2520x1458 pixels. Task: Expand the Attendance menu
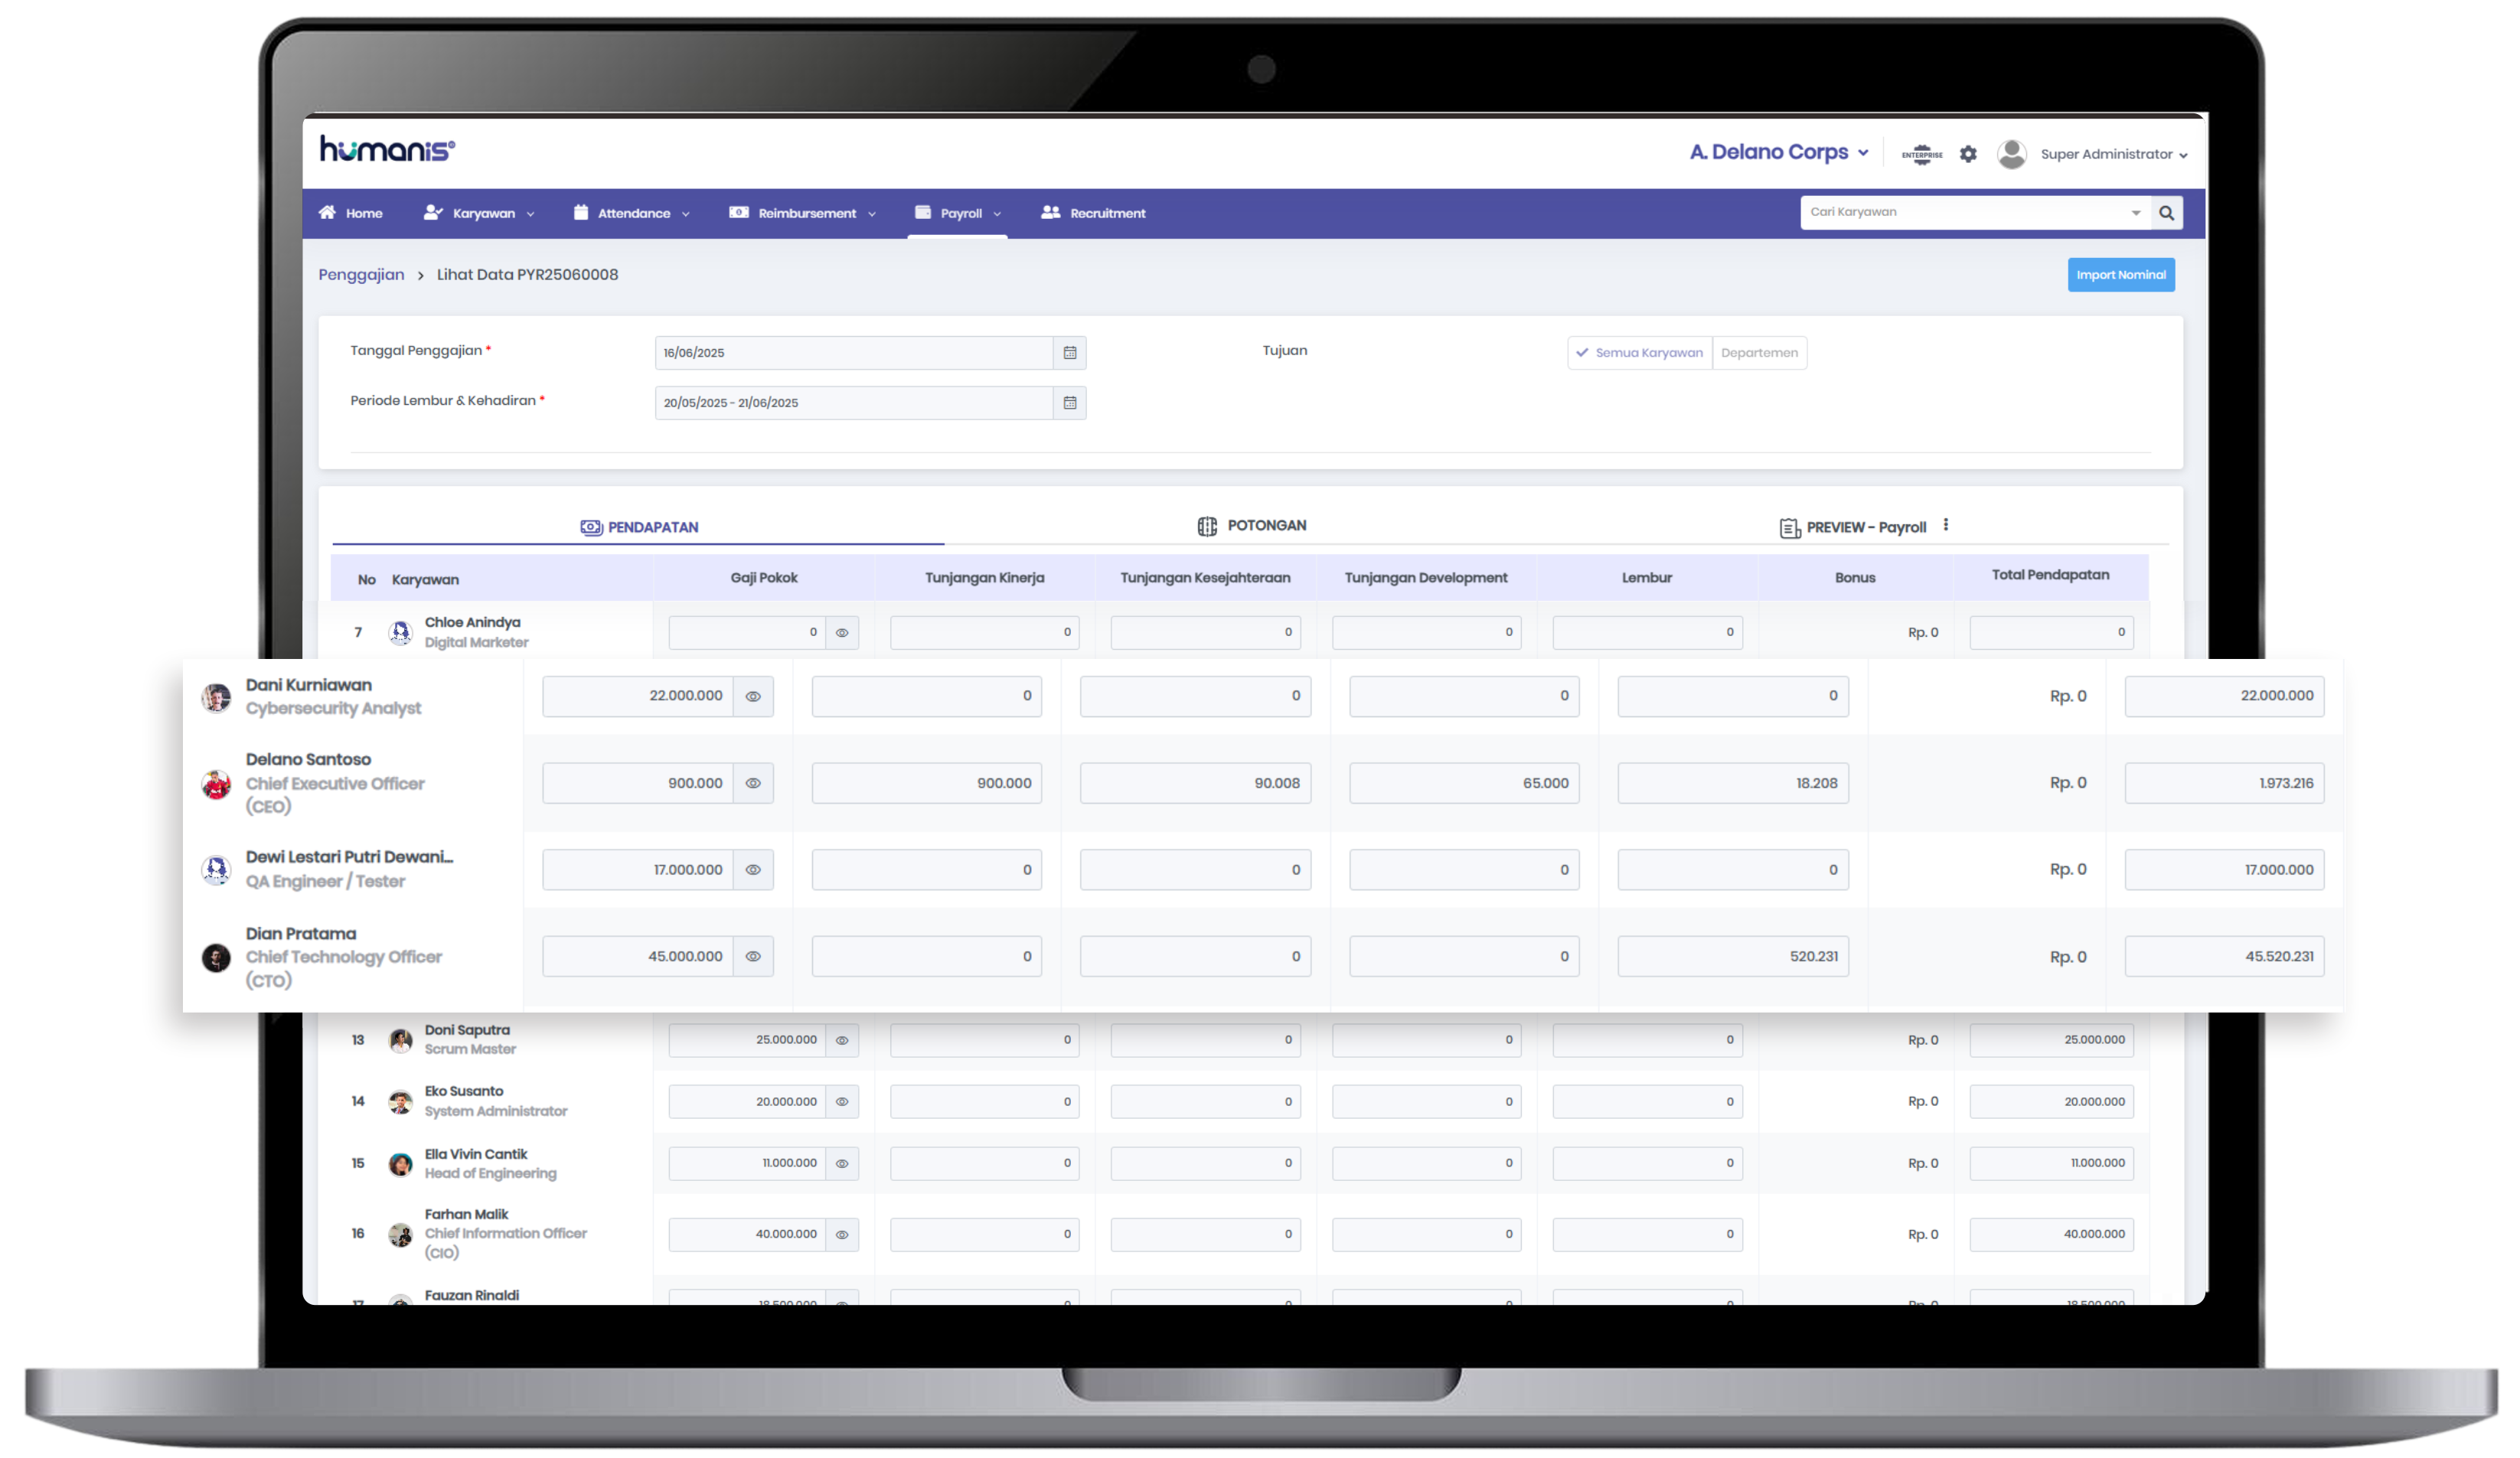632,213
